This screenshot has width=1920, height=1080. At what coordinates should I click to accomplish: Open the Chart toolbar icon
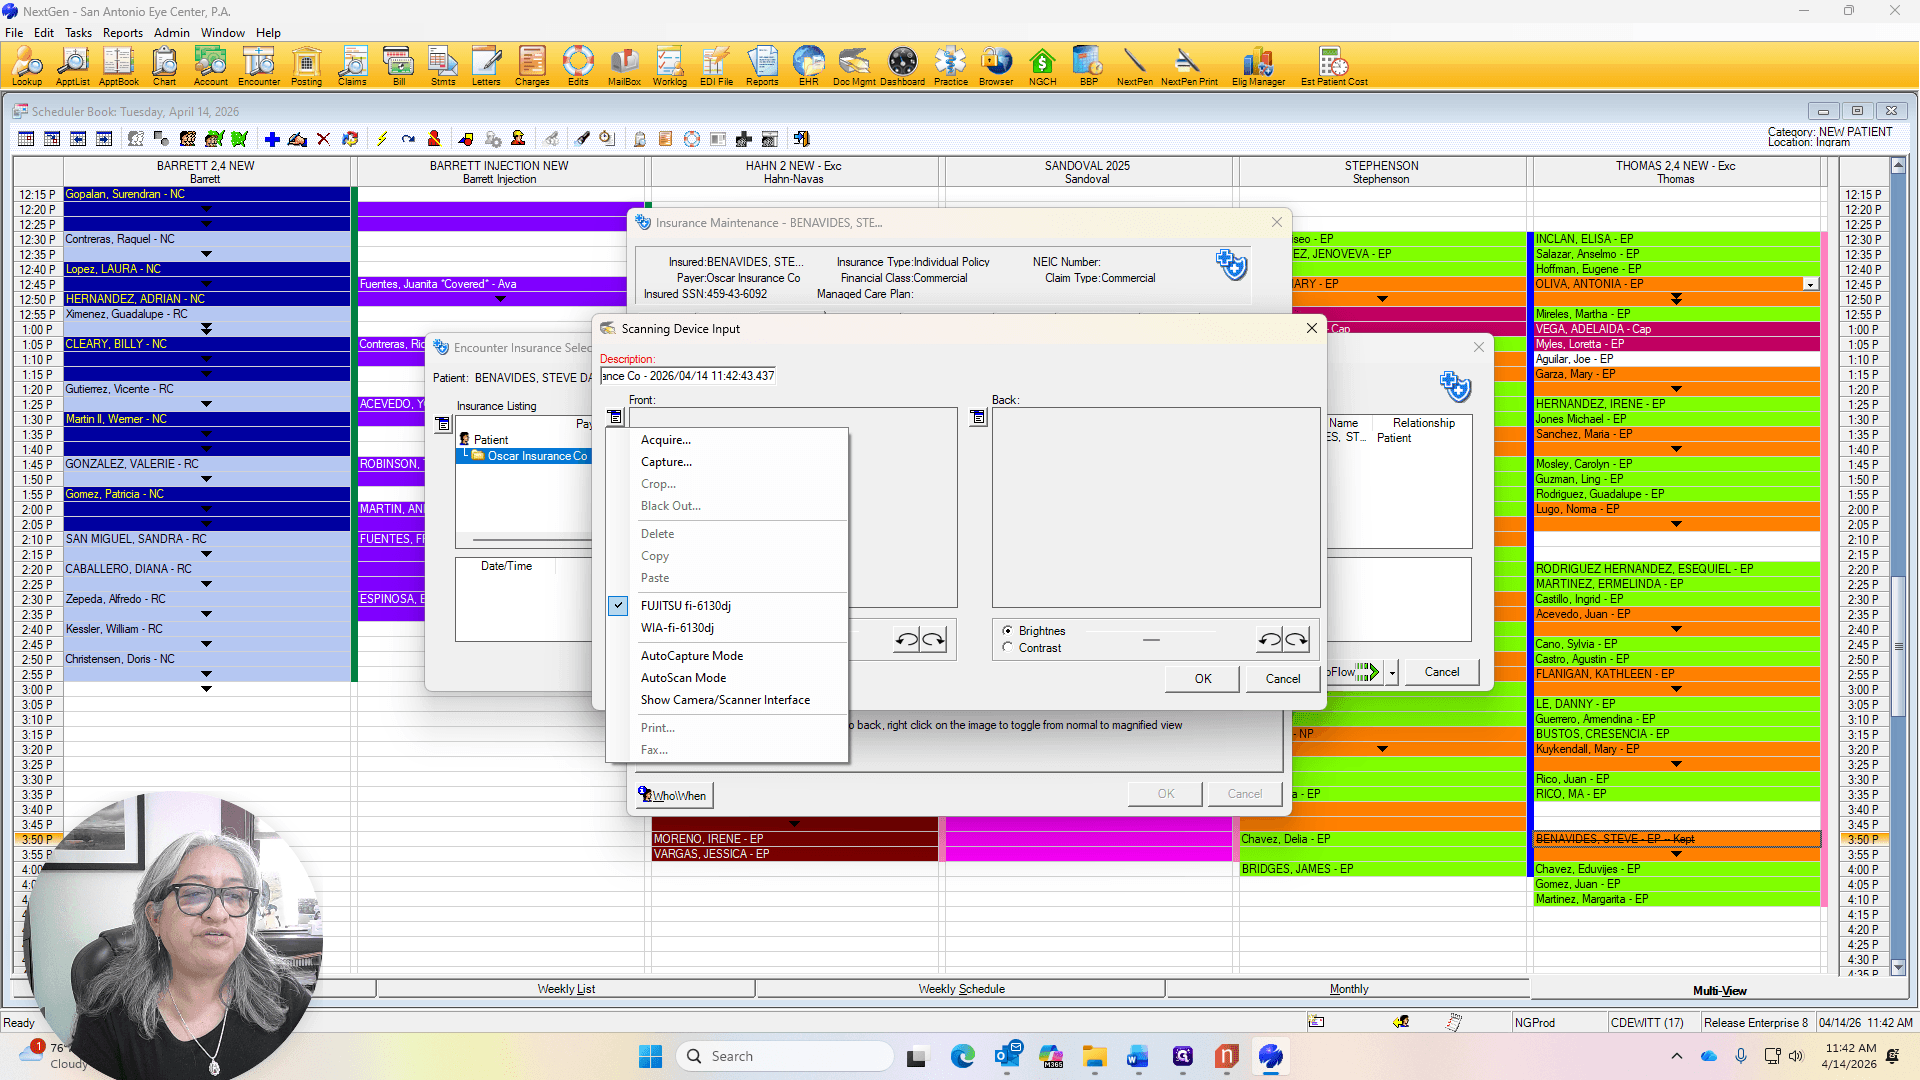(x=164, y=66)
